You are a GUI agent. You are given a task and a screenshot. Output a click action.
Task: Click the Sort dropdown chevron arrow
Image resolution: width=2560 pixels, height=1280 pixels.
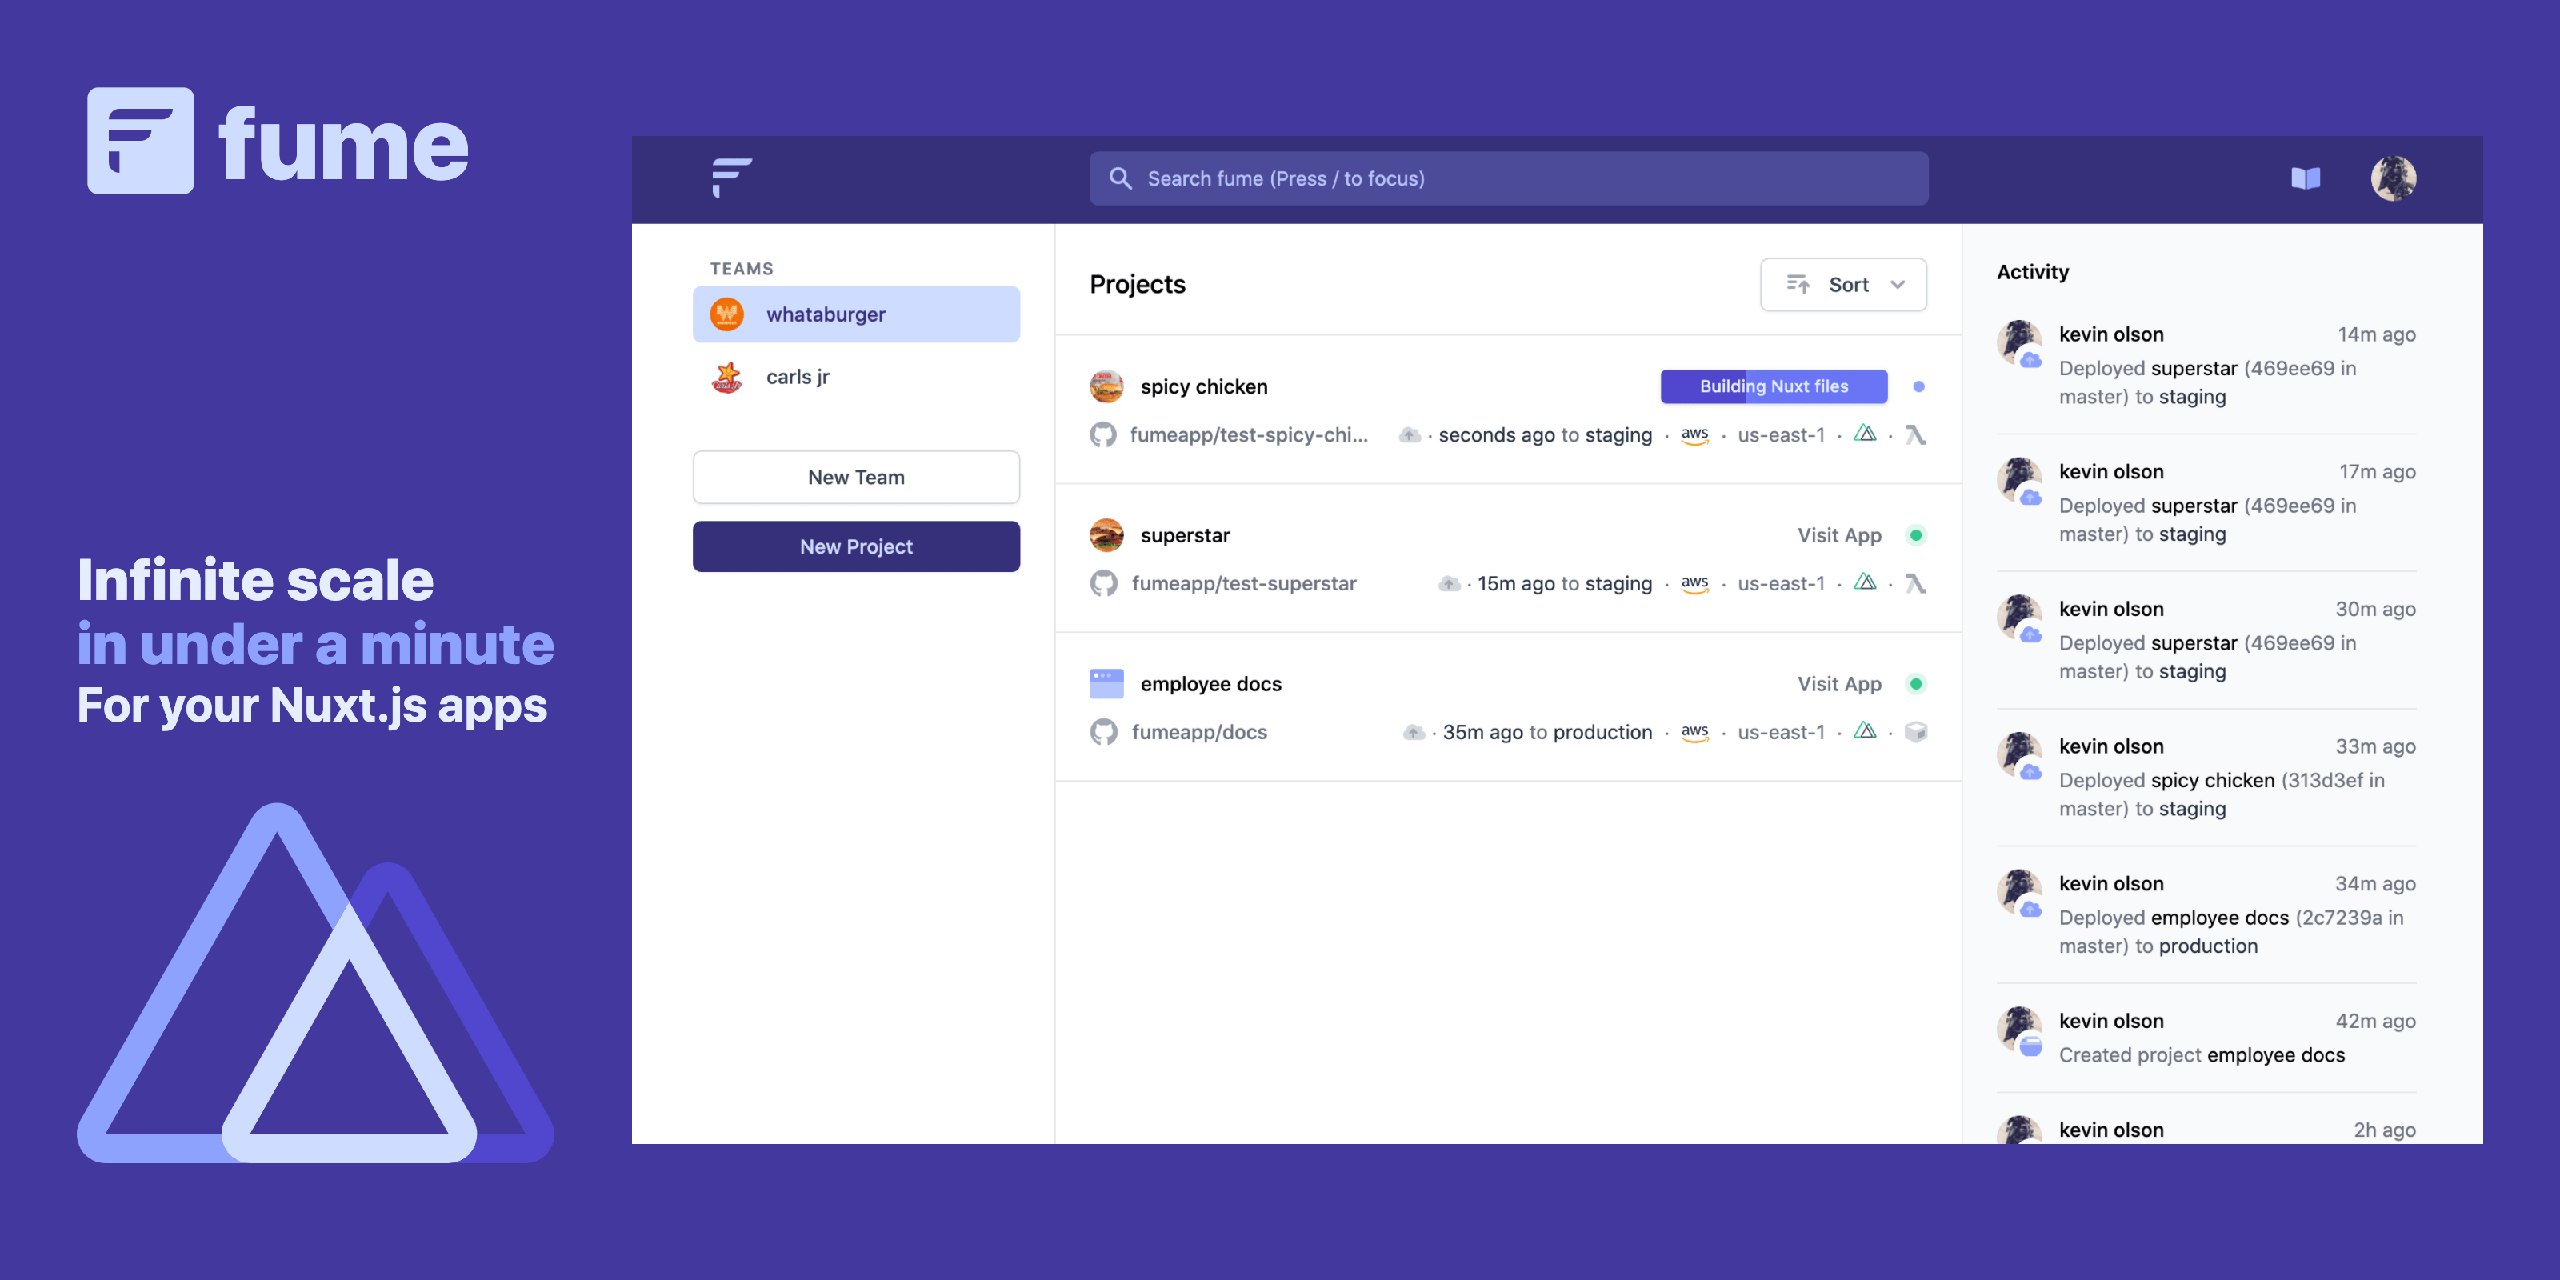pyautogui.click(x=1897, y=285)
